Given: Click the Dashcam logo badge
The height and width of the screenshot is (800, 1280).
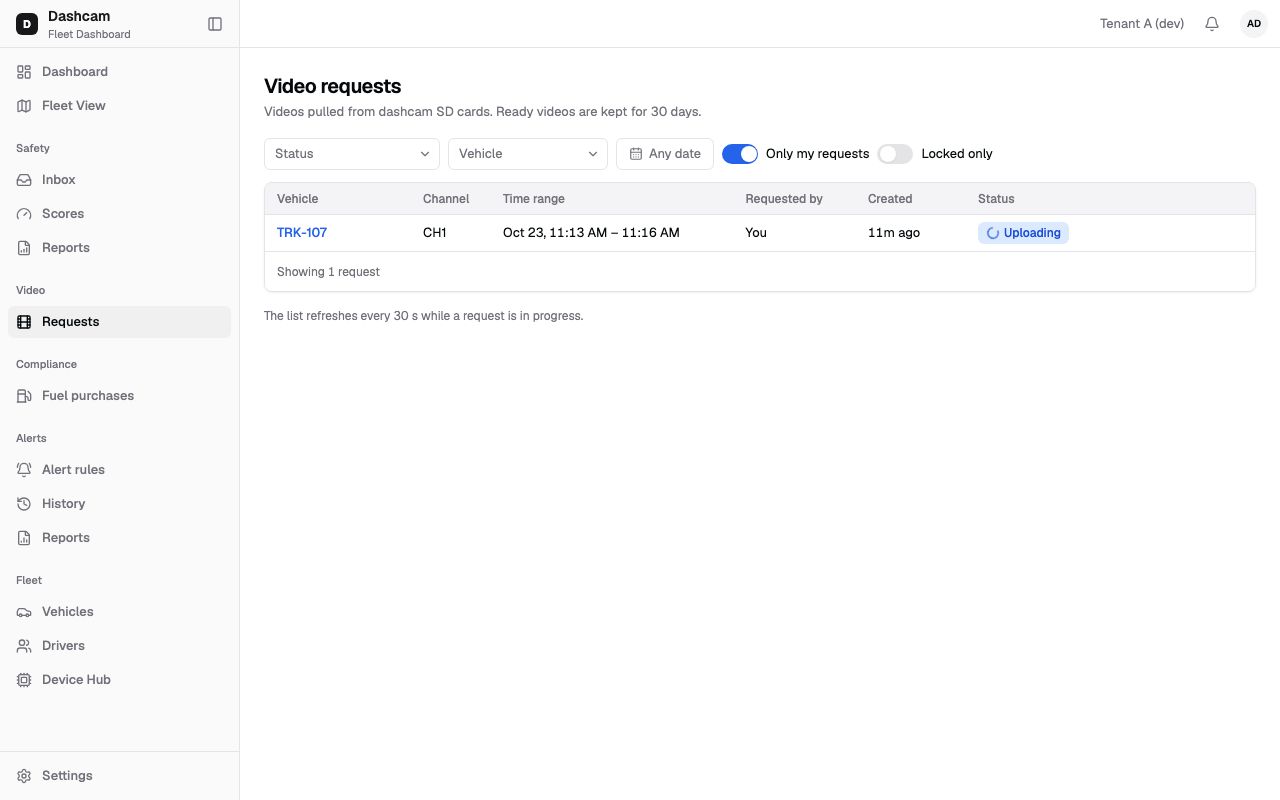Looking at the screenshot, I should (x=27, y=24).
